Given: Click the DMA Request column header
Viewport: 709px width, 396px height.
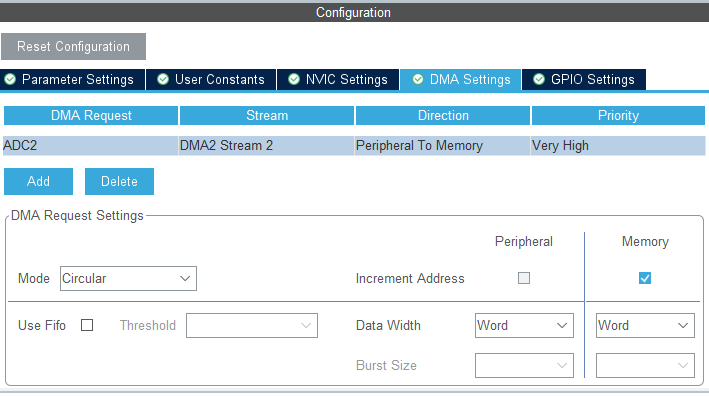Looking at the screenshot, I should 91,116.
